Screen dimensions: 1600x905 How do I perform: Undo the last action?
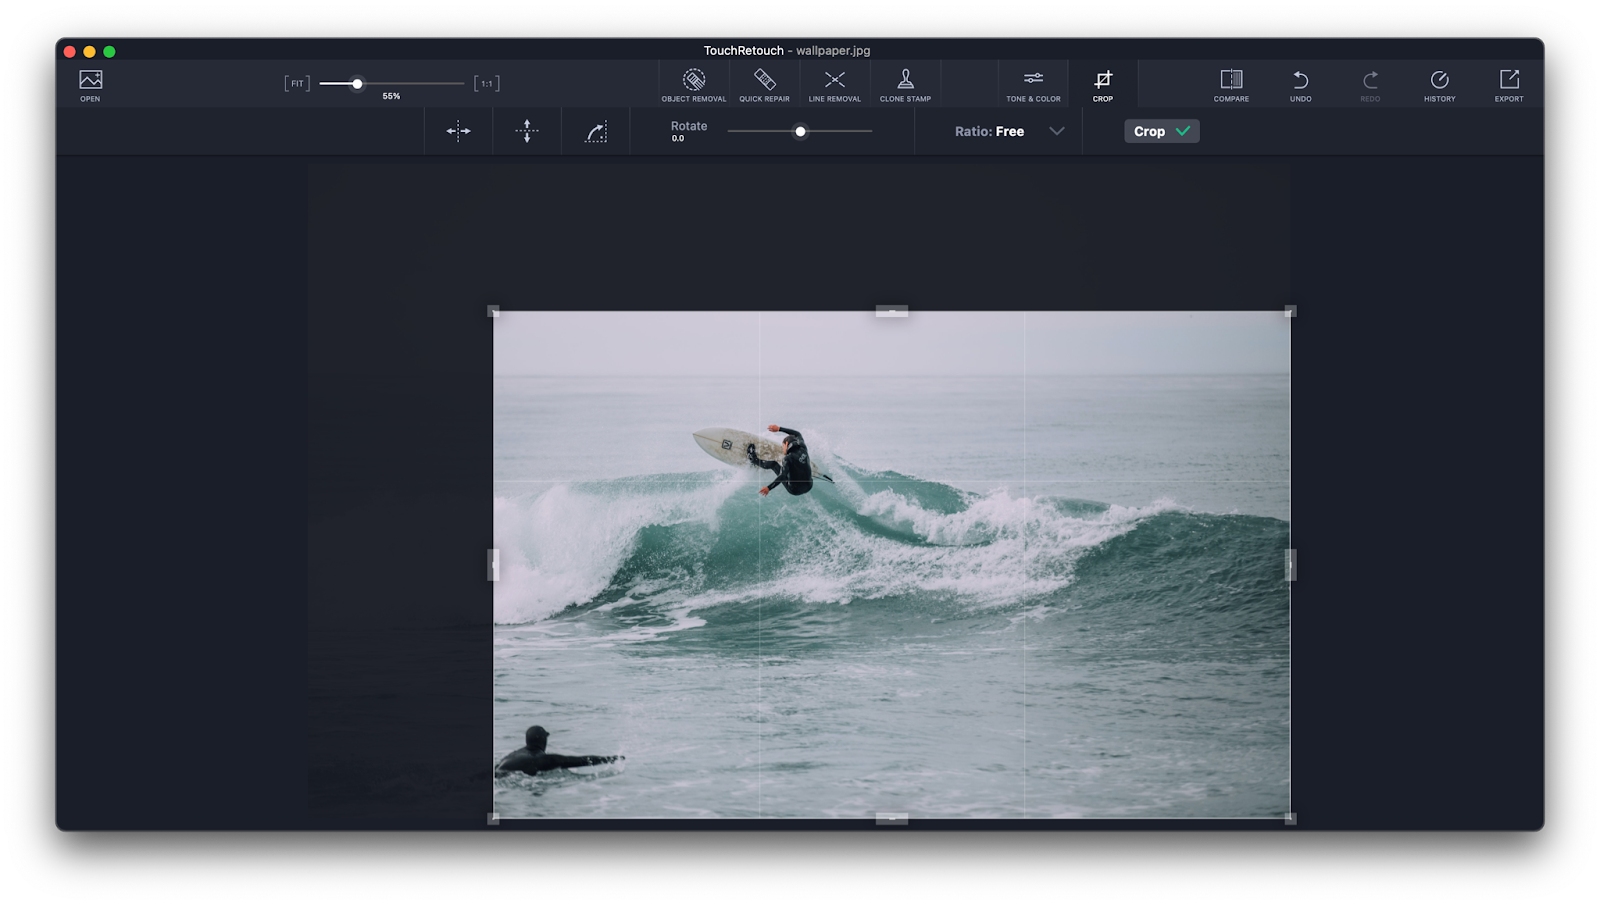pyautogui.click(x=1300, y=85)
